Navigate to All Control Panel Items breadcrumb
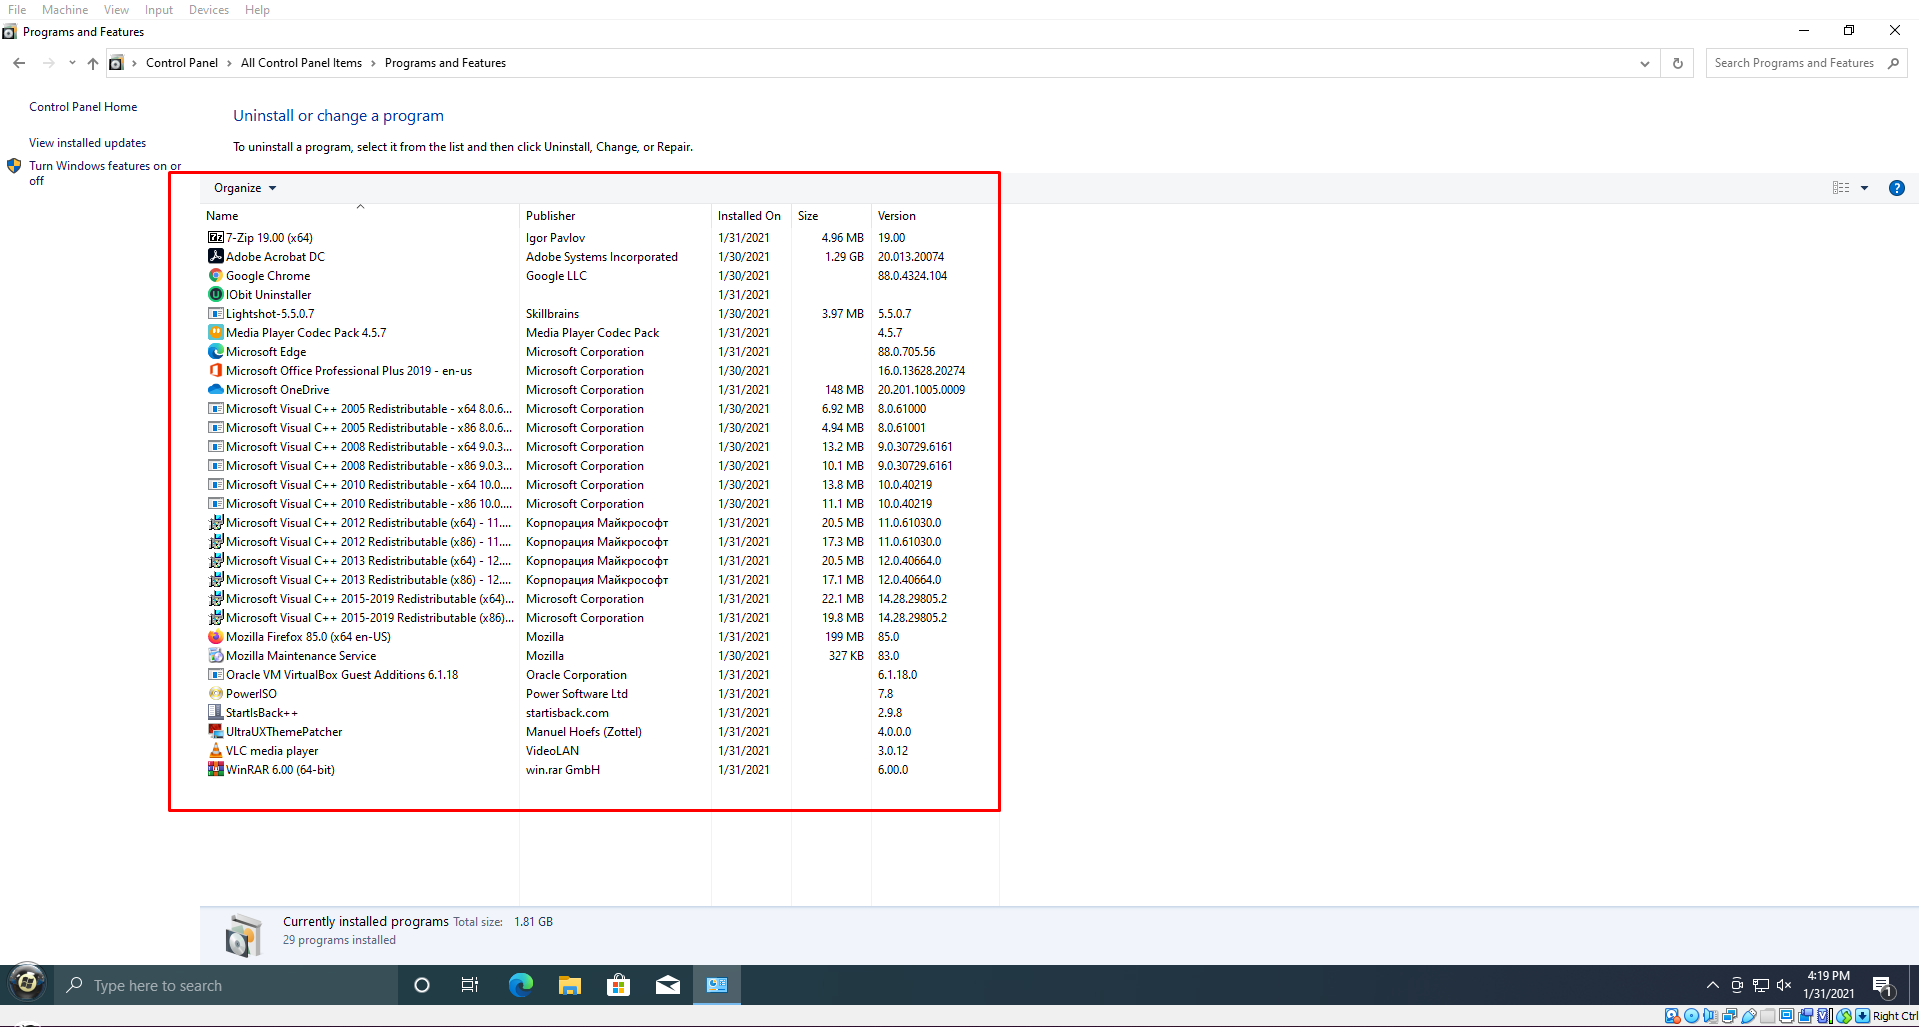 click(x=301, y=63)
